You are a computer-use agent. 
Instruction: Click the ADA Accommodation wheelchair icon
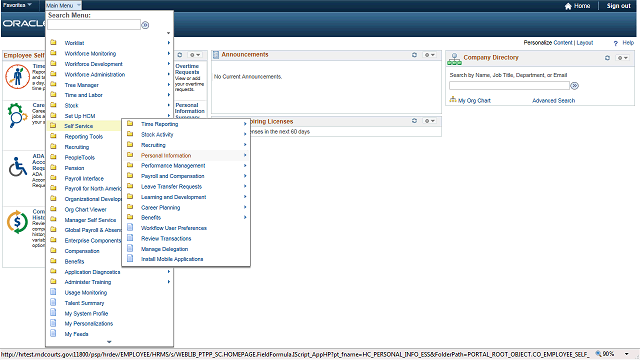[18, 167]
